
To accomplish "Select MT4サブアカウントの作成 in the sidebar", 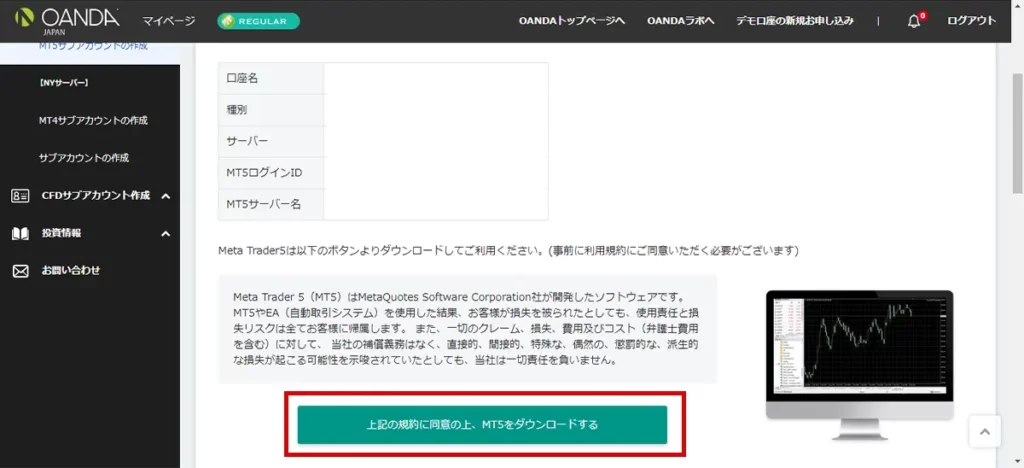I will point(93,120).
